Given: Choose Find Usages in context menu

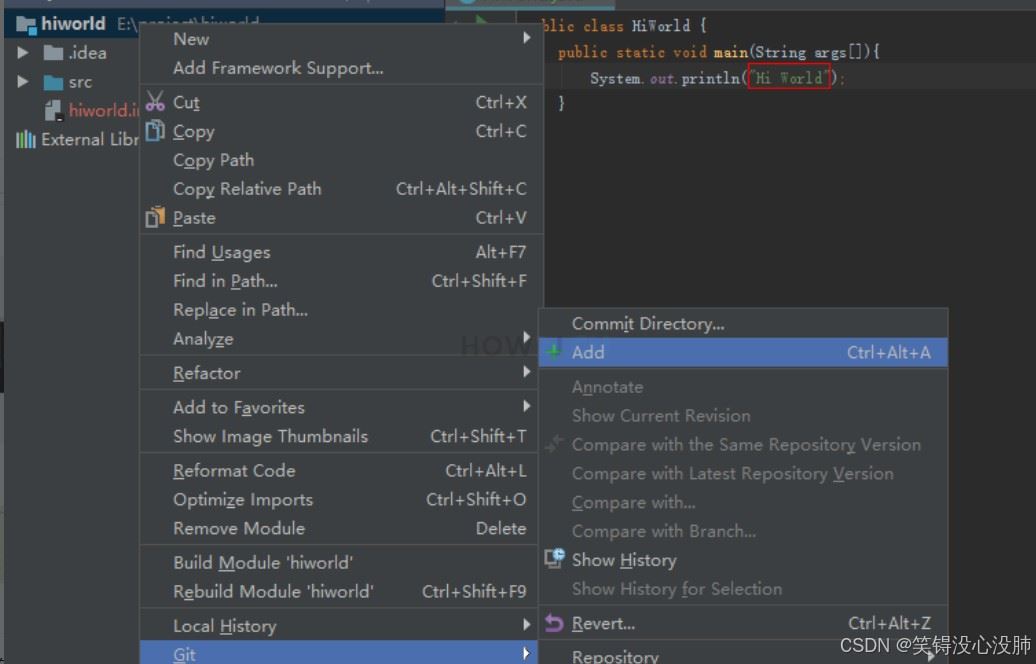Looking at the screenshot, I should (x=221, y=252).
